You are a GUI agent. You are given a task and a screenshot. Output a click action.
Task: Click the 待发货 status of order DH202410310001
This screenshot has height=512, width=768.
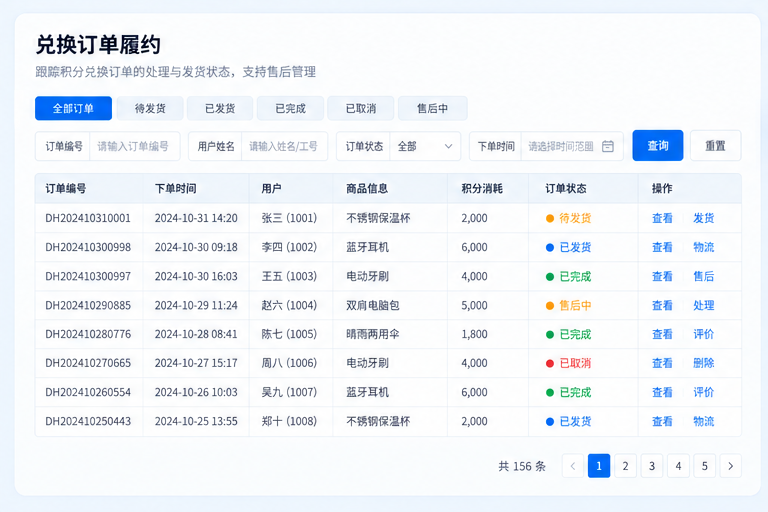569,218
